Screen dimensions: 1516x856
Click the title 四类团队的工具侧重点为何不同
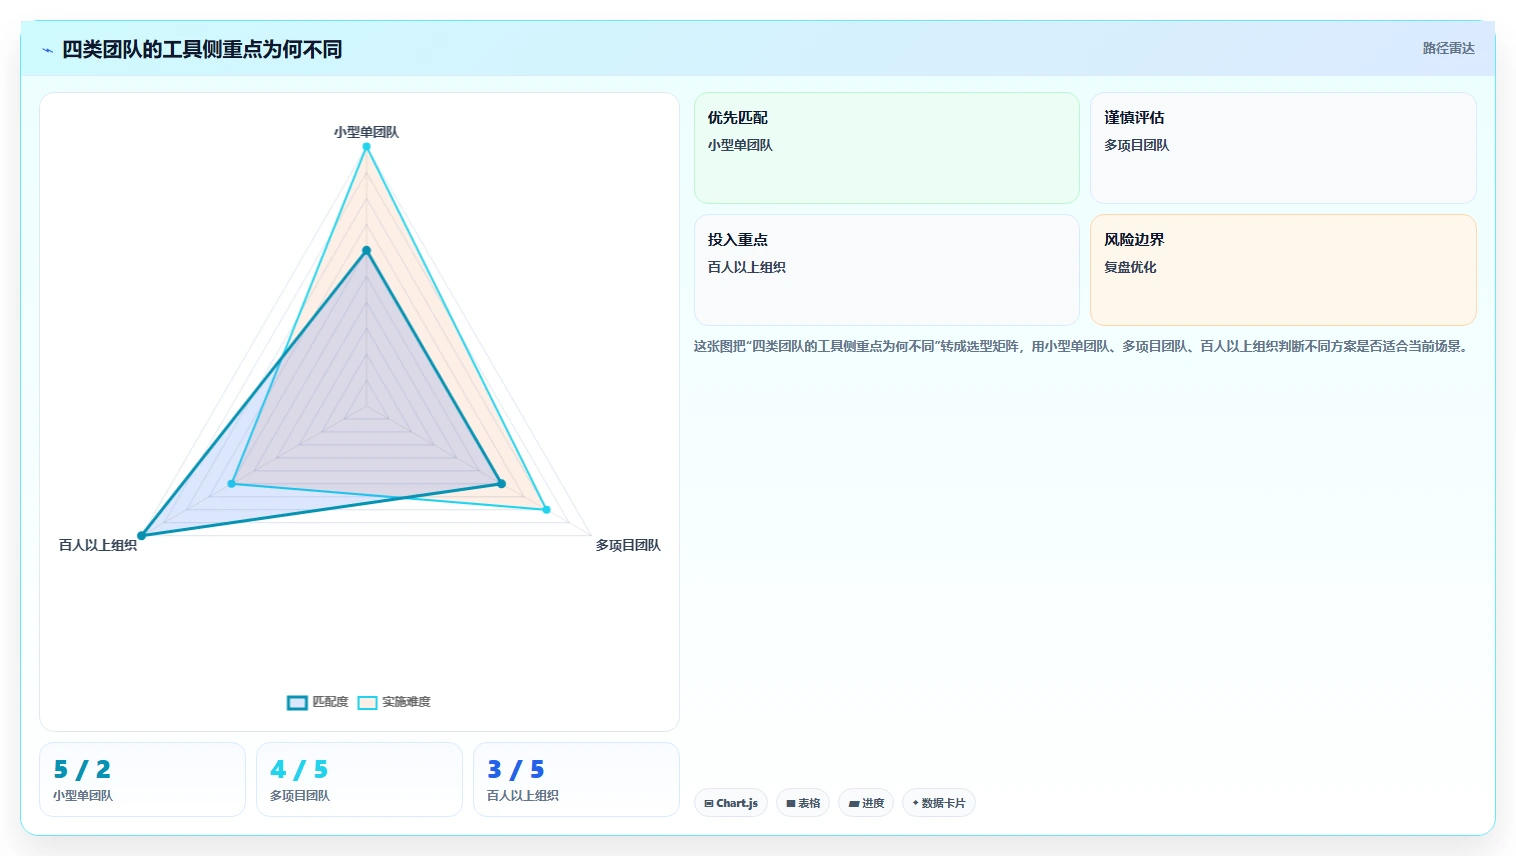[x=202, y=49]
